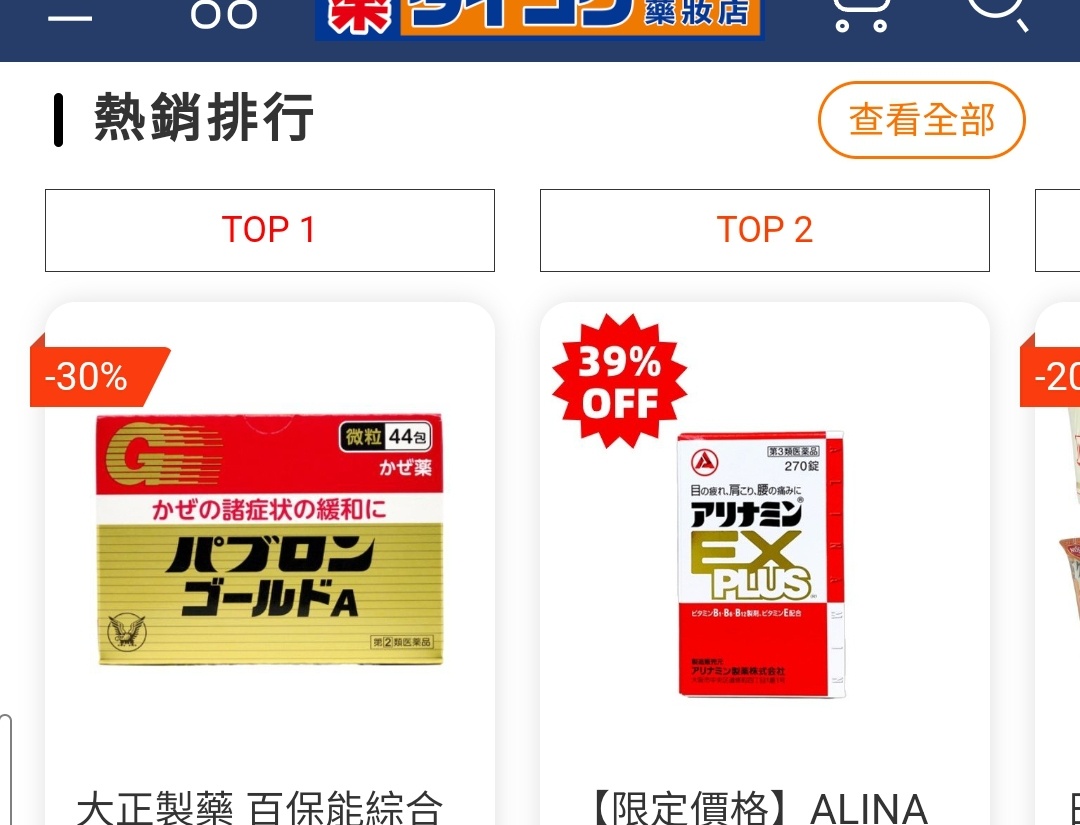
Task: Click the 熱銷排行 section heading
Action: 204,118
